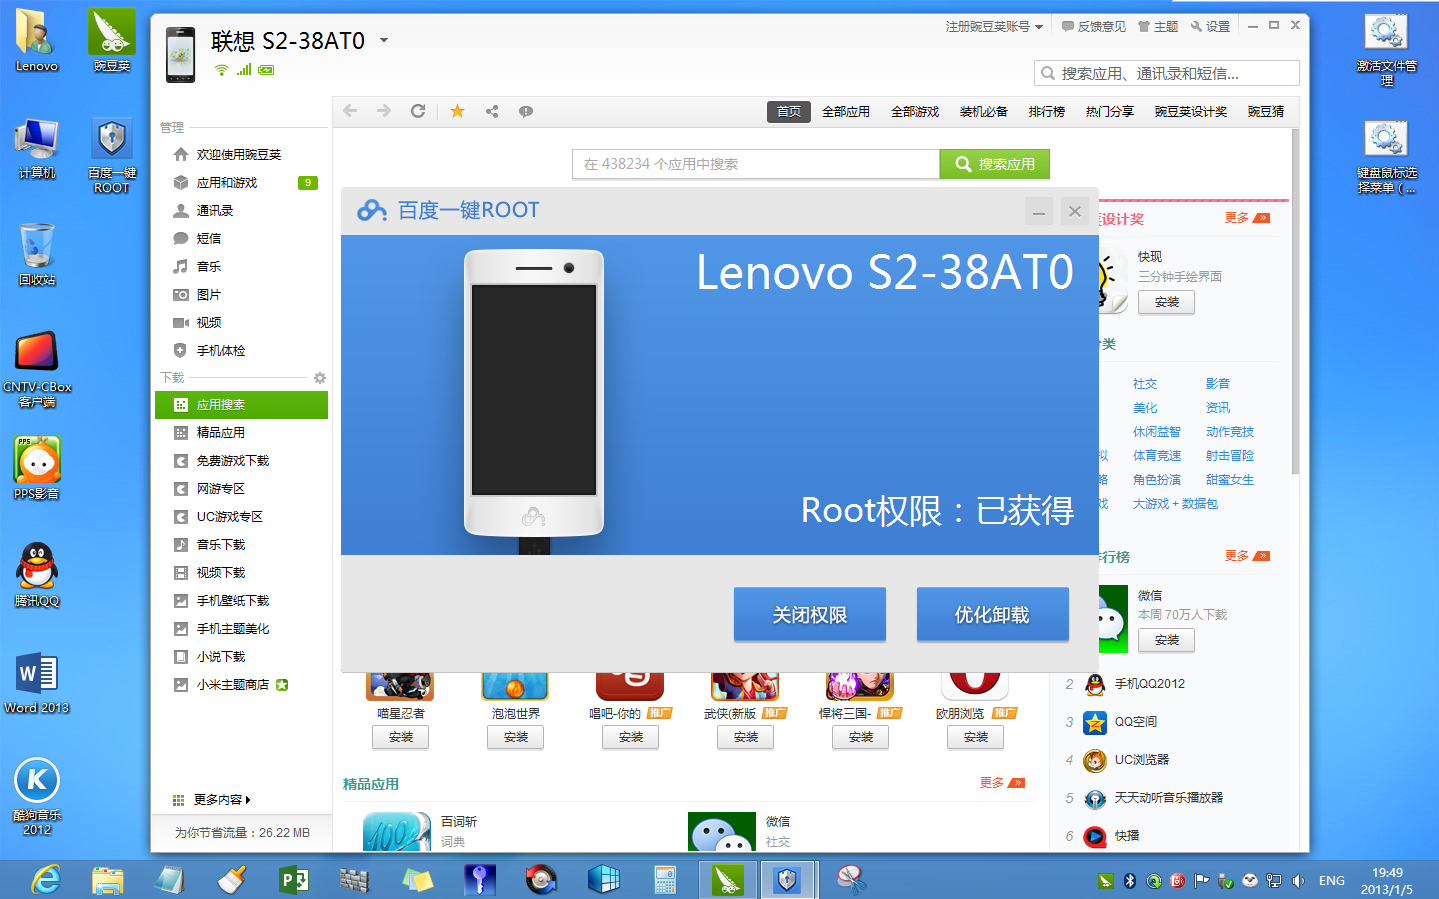Select 应用和游戏 in the sidebar

click(242, 183)
